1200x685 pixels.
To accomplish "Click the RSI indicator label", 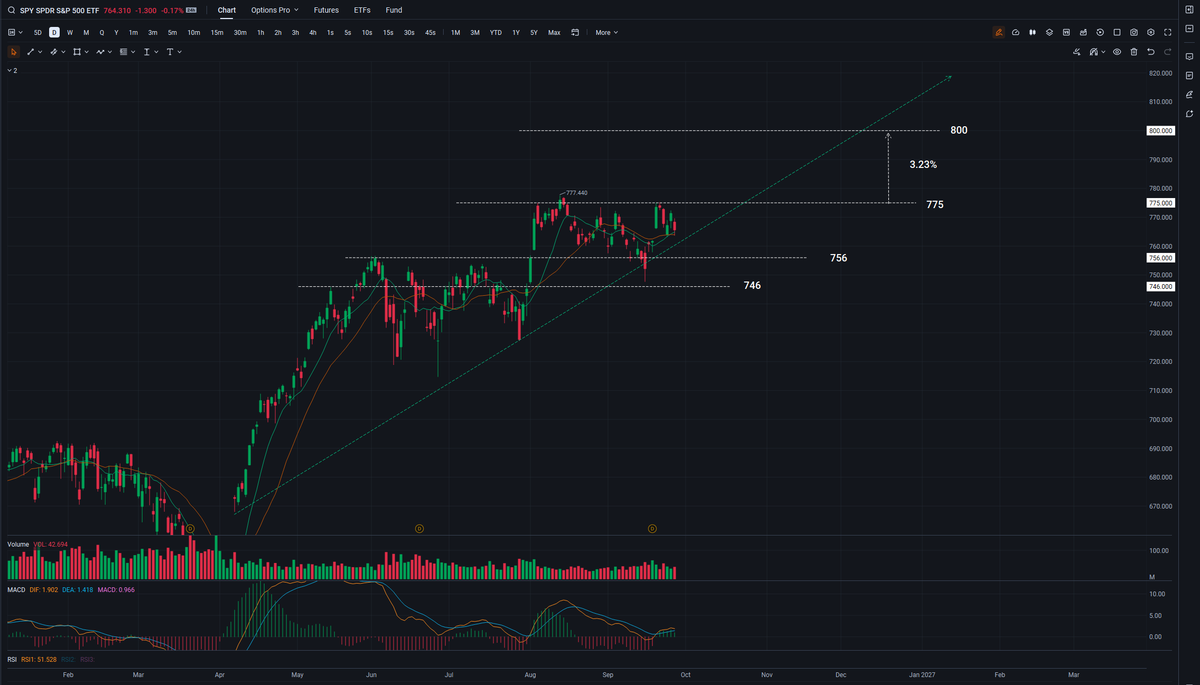I will point(12,659).
